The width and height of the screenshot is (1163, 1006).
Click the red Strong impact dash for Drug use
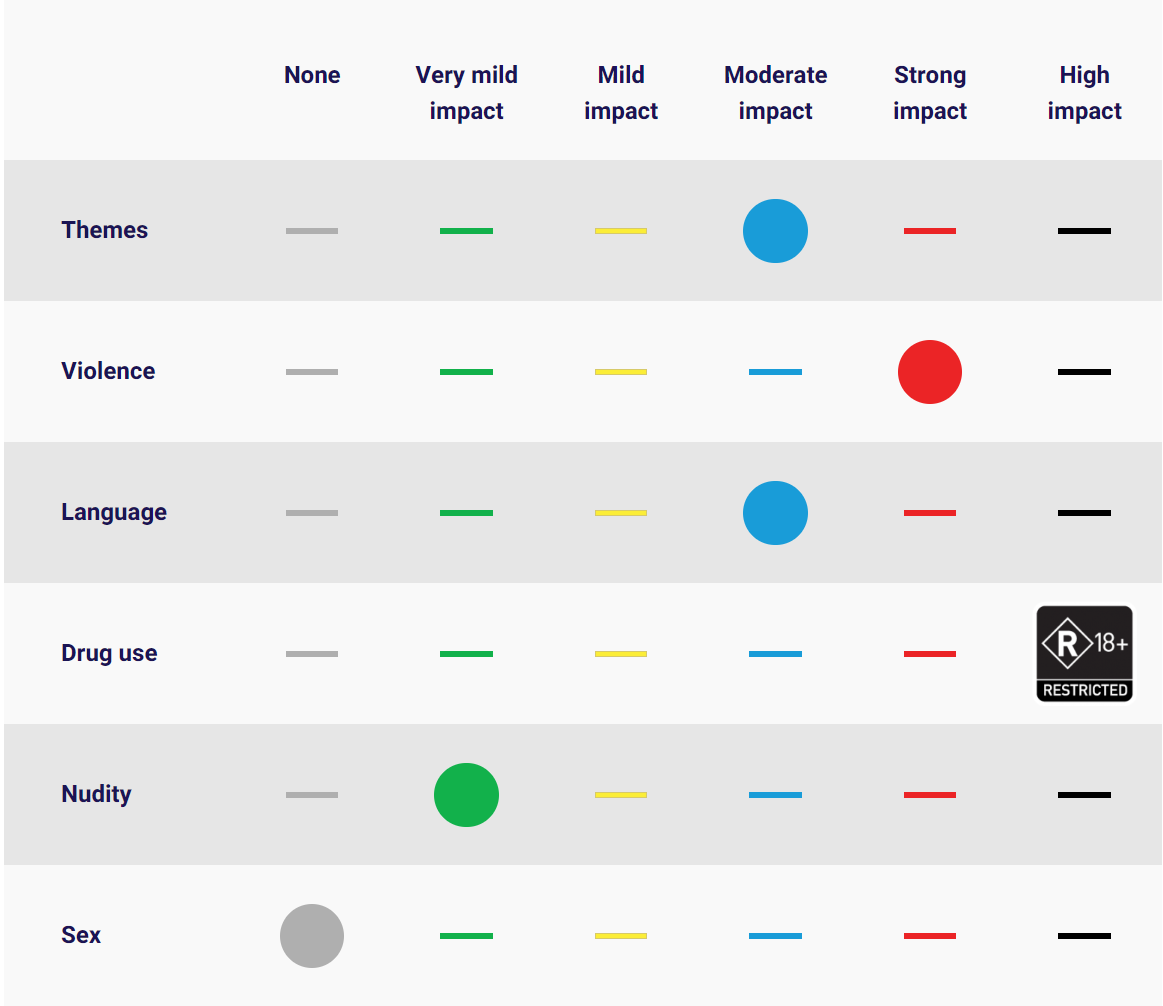tap(930, 654)
